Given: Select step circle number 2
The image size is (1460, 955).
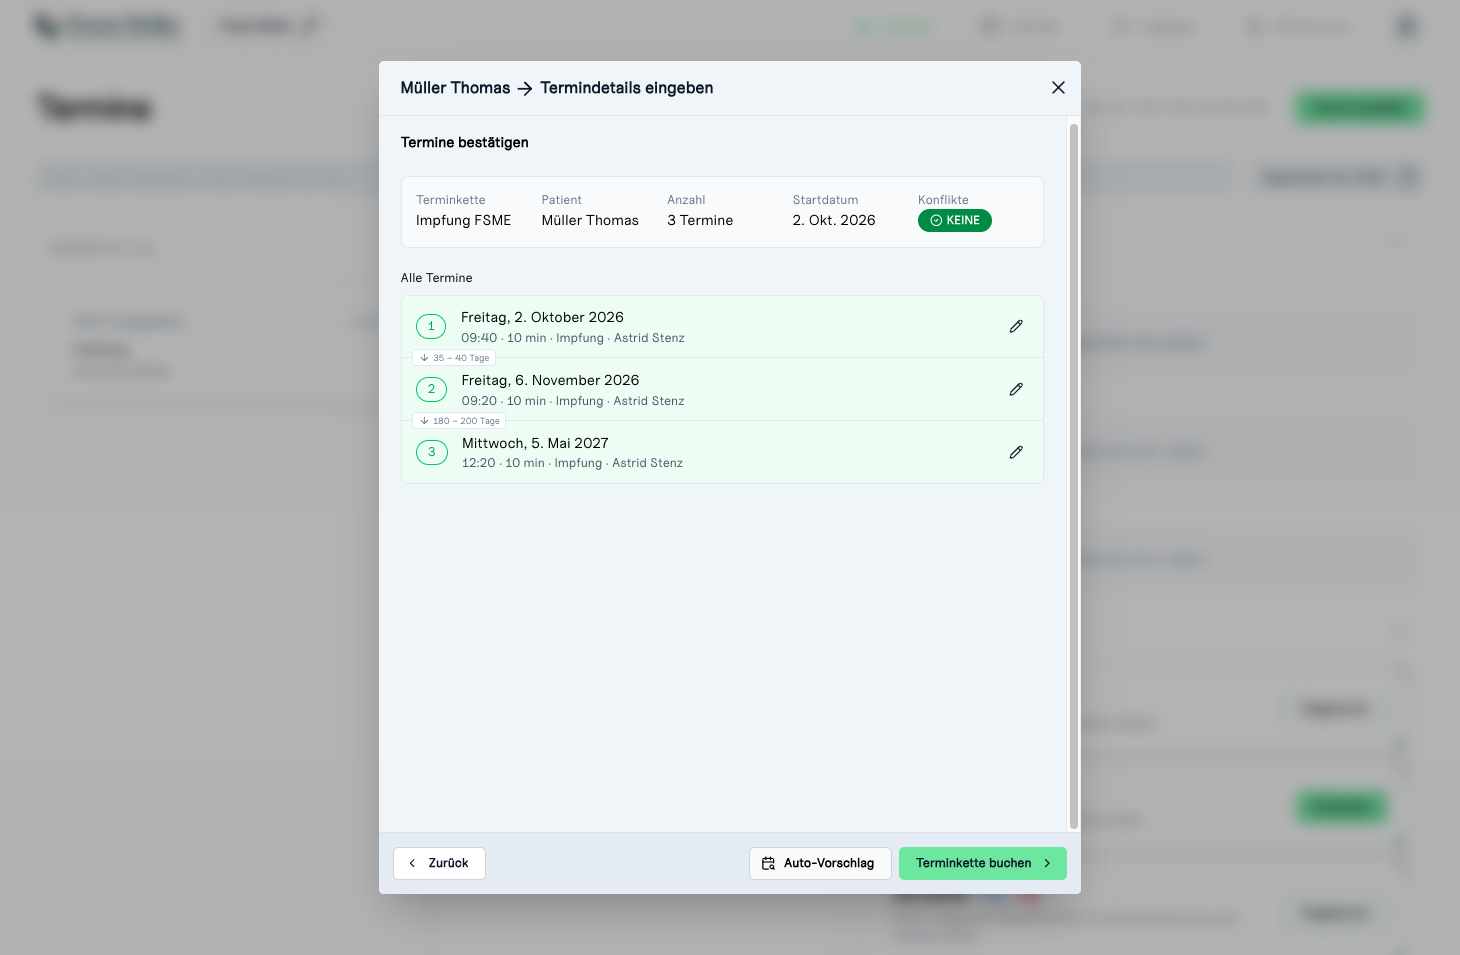Looking at the screenshot, I should click(x=431, y=389).
